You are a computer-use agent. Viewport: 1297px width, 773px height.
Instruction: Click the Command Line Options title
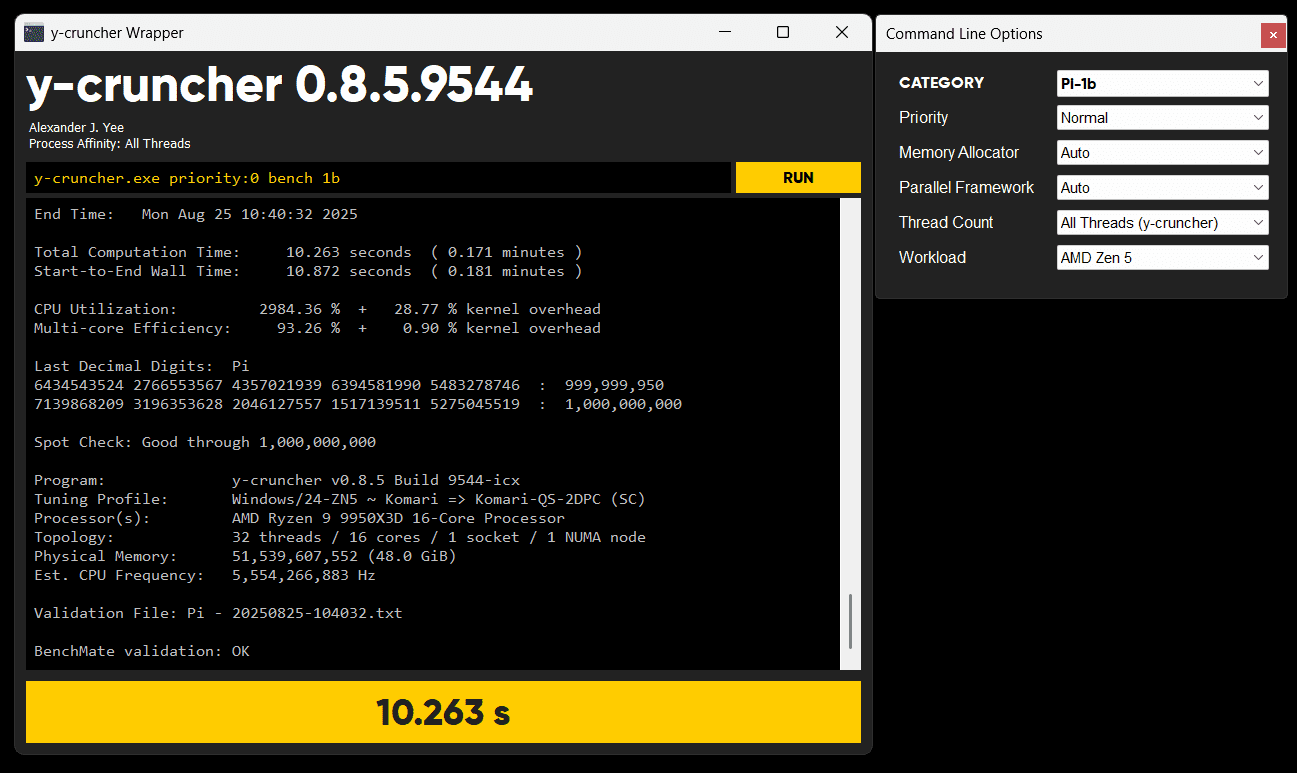[964, 34]
